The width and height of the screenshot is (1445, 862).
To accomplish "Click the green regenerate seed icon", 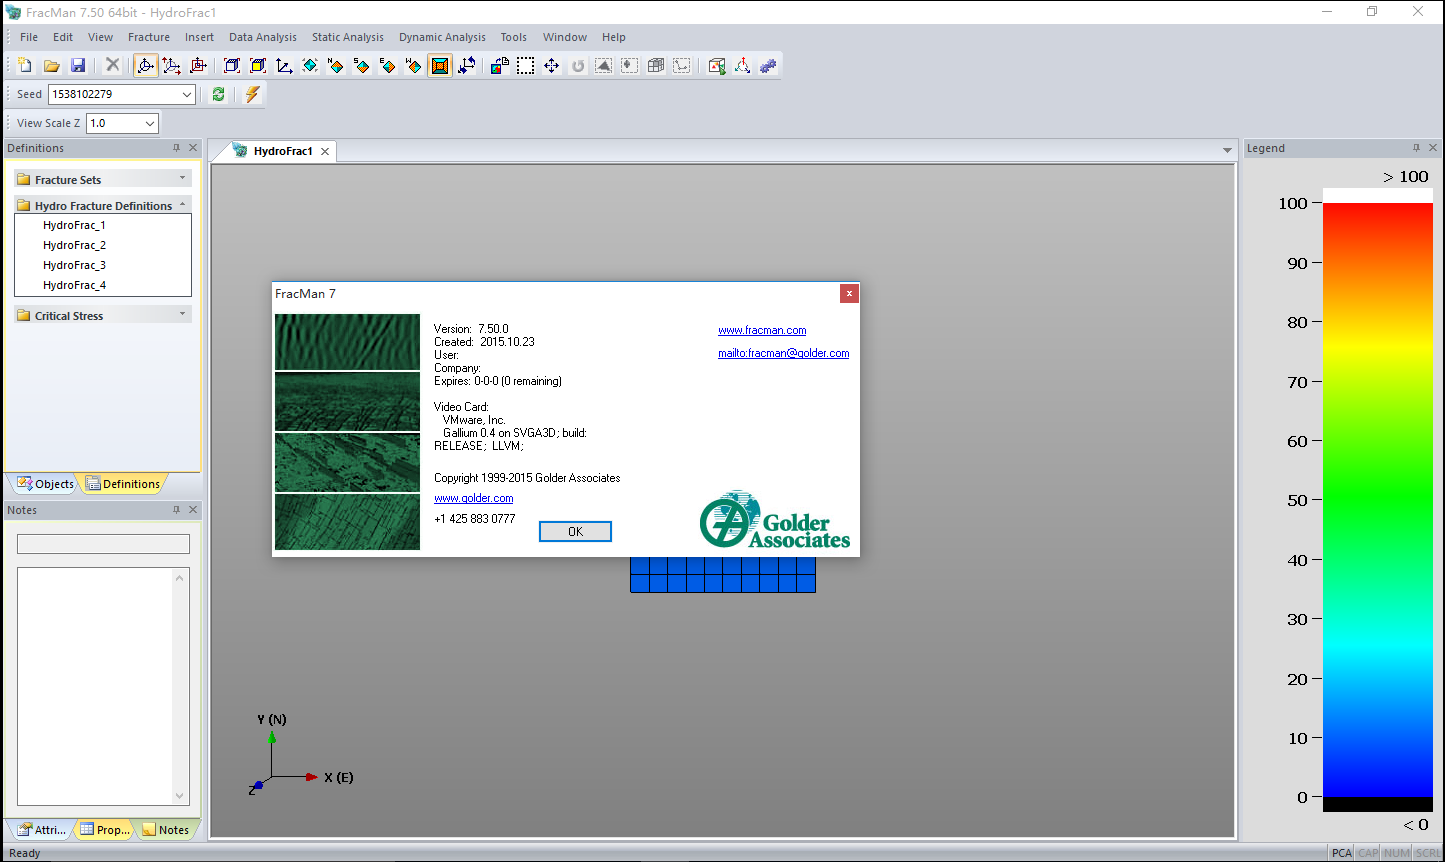I will click(218, 94).
